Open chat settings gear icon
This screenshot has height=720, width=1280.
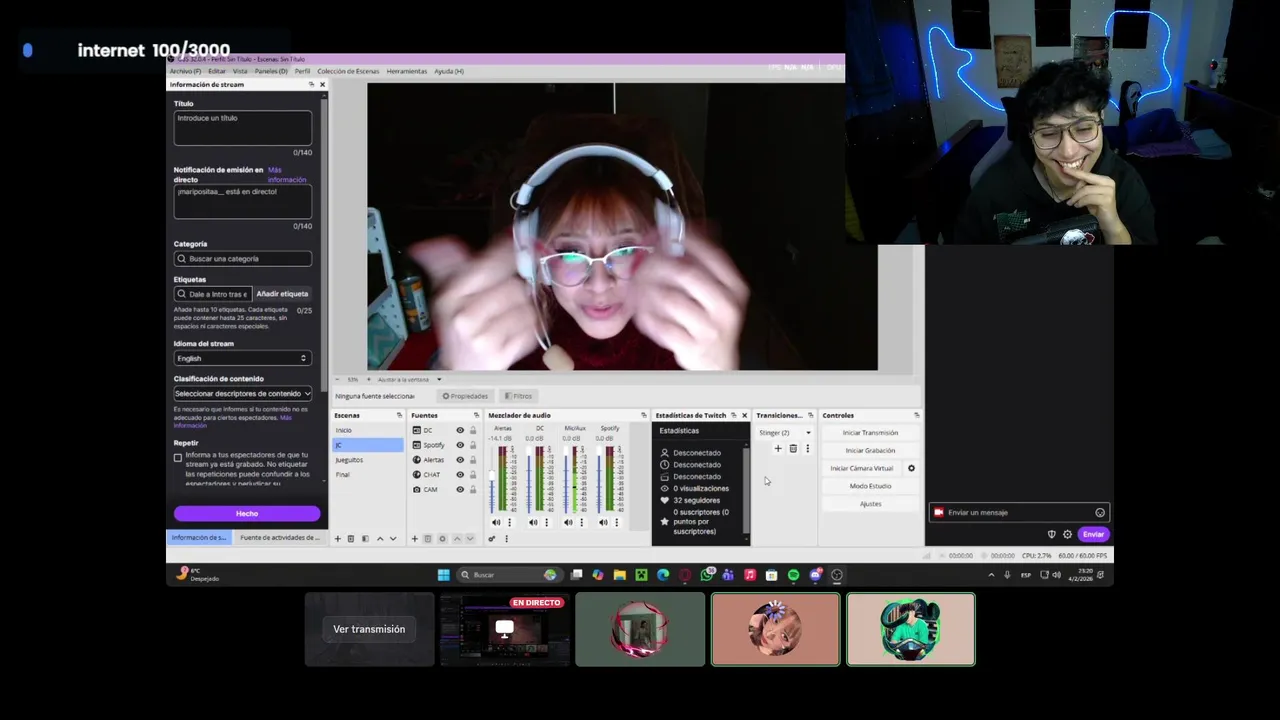click(x=1067, y=534)
